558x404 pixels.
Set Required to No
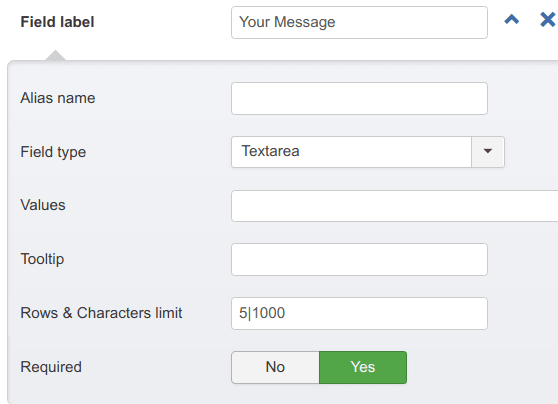point(275,367)
